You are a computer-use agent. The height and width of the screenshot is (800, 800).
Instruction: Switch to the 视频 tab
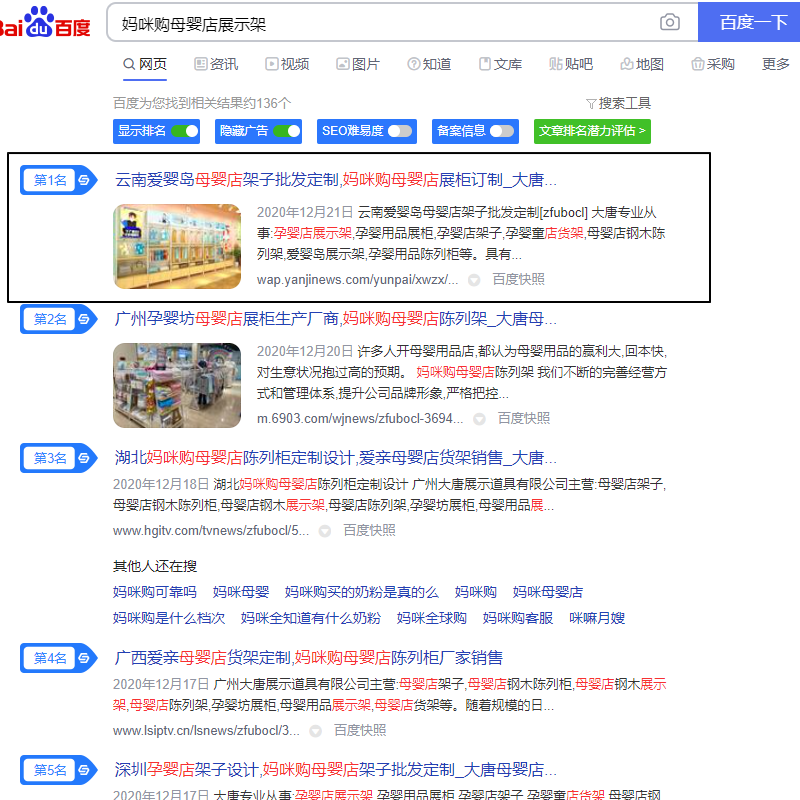click(x=287, y=64)
